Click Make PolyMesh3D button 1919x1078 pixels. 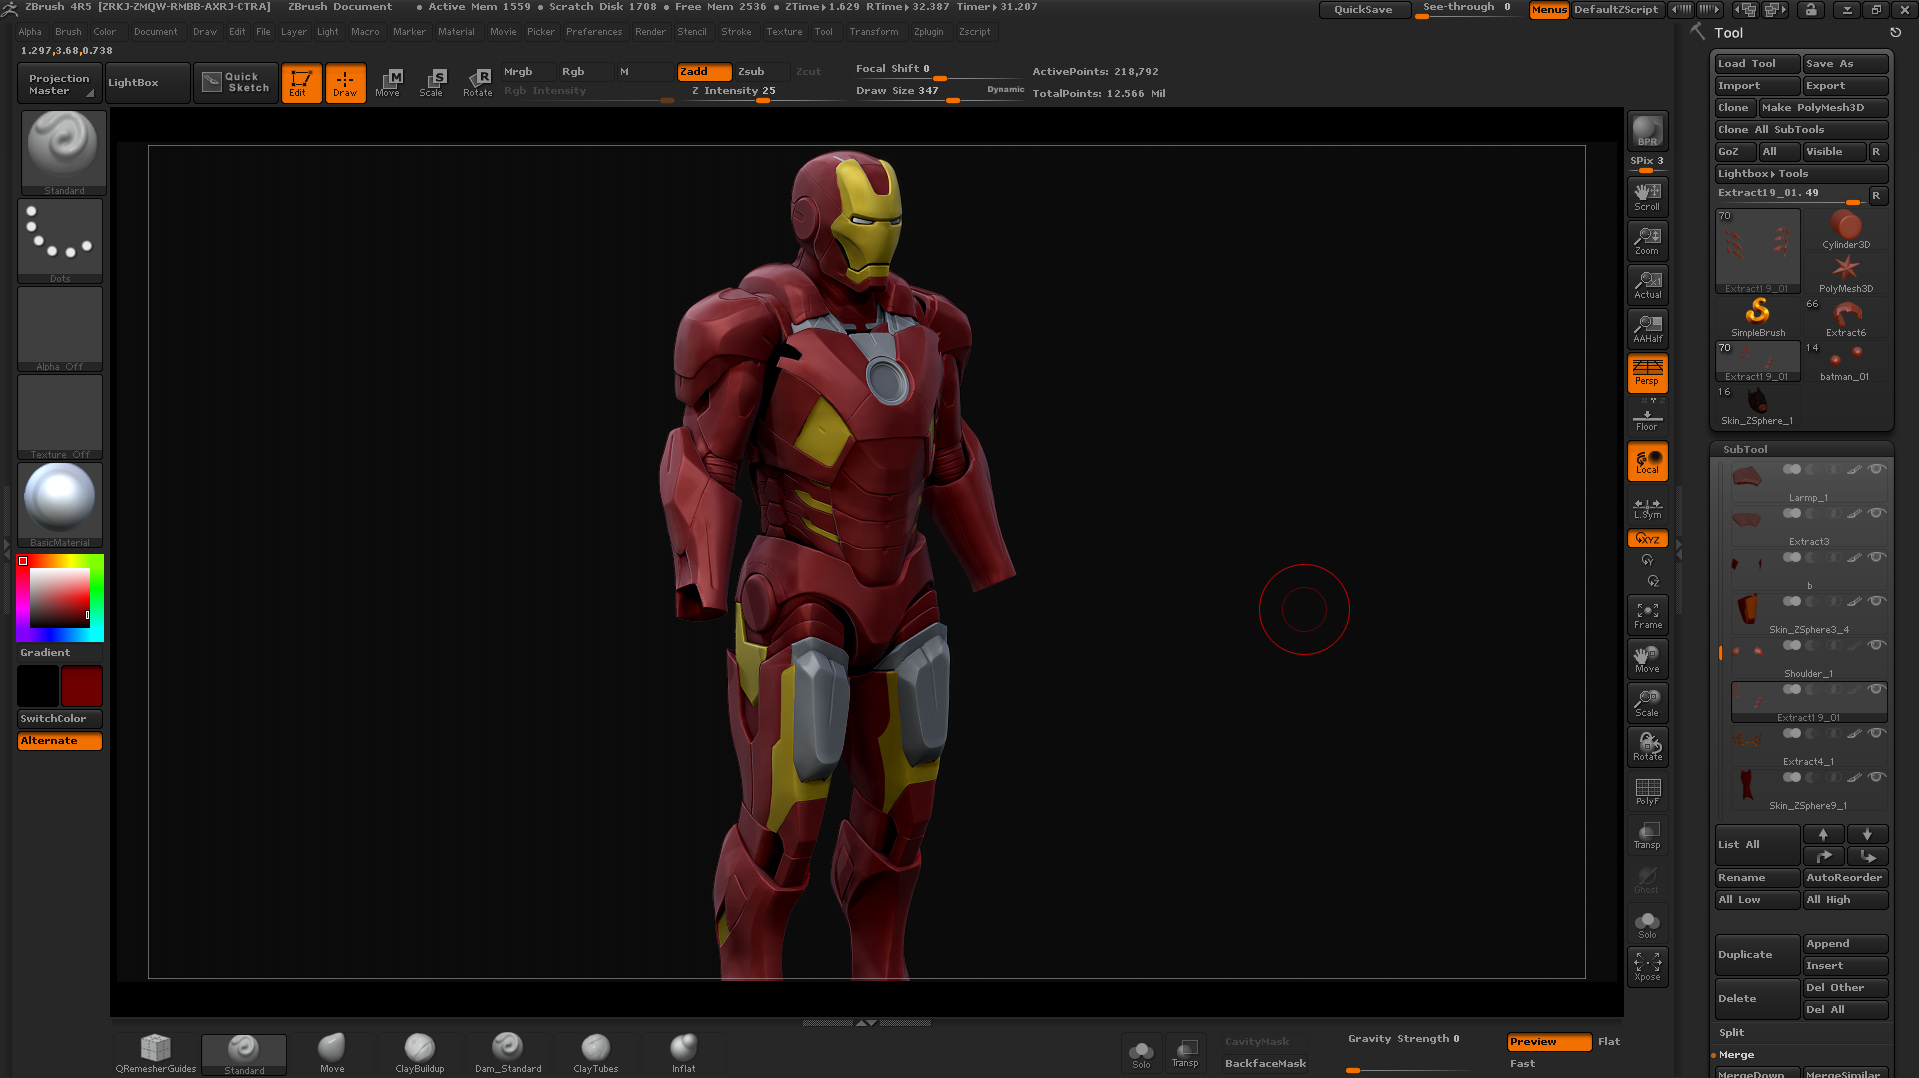click(x=1823, y=108)
